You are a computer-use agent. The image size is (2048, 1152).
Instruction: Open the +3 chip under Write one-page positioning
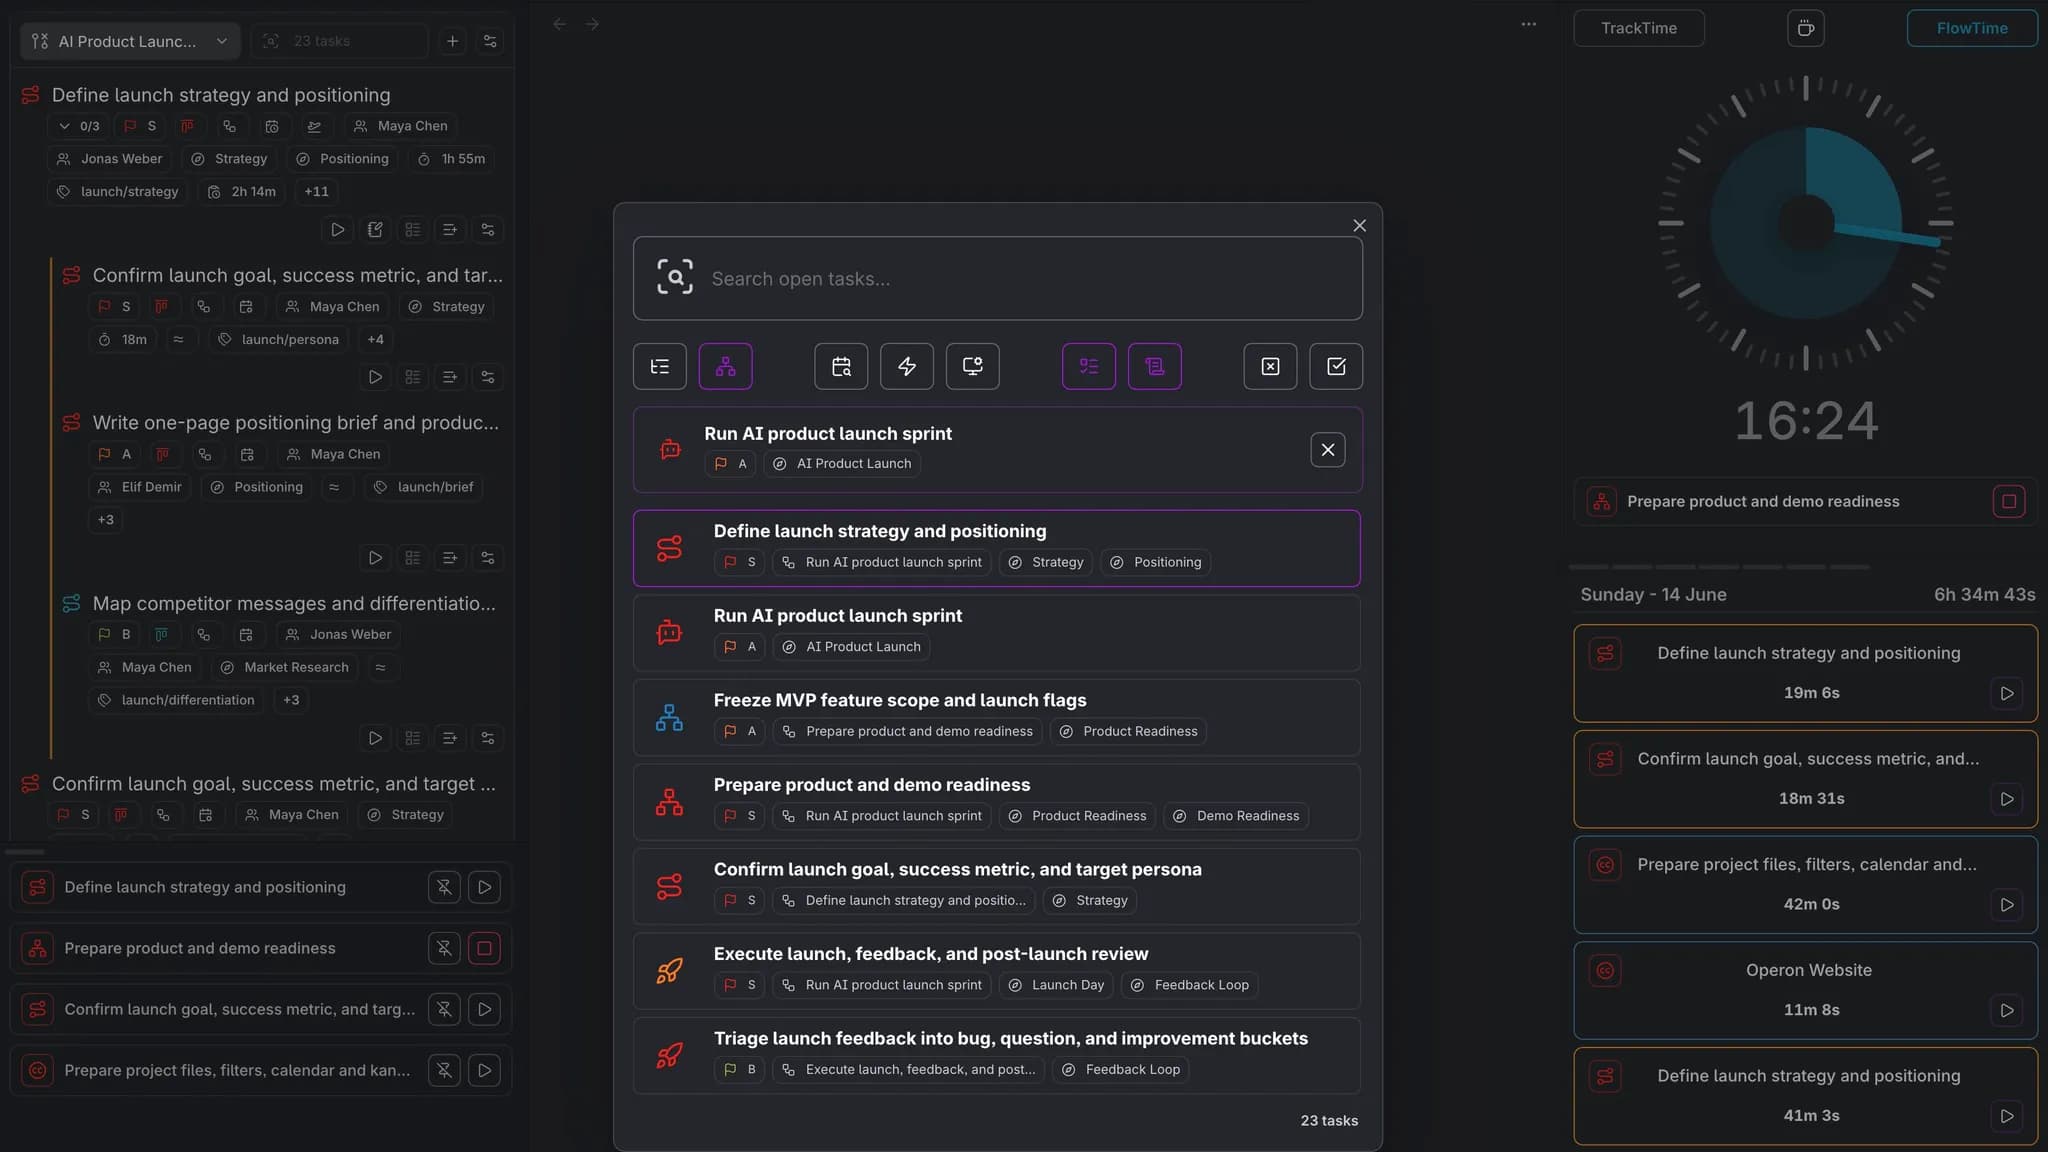click(105, 519)
